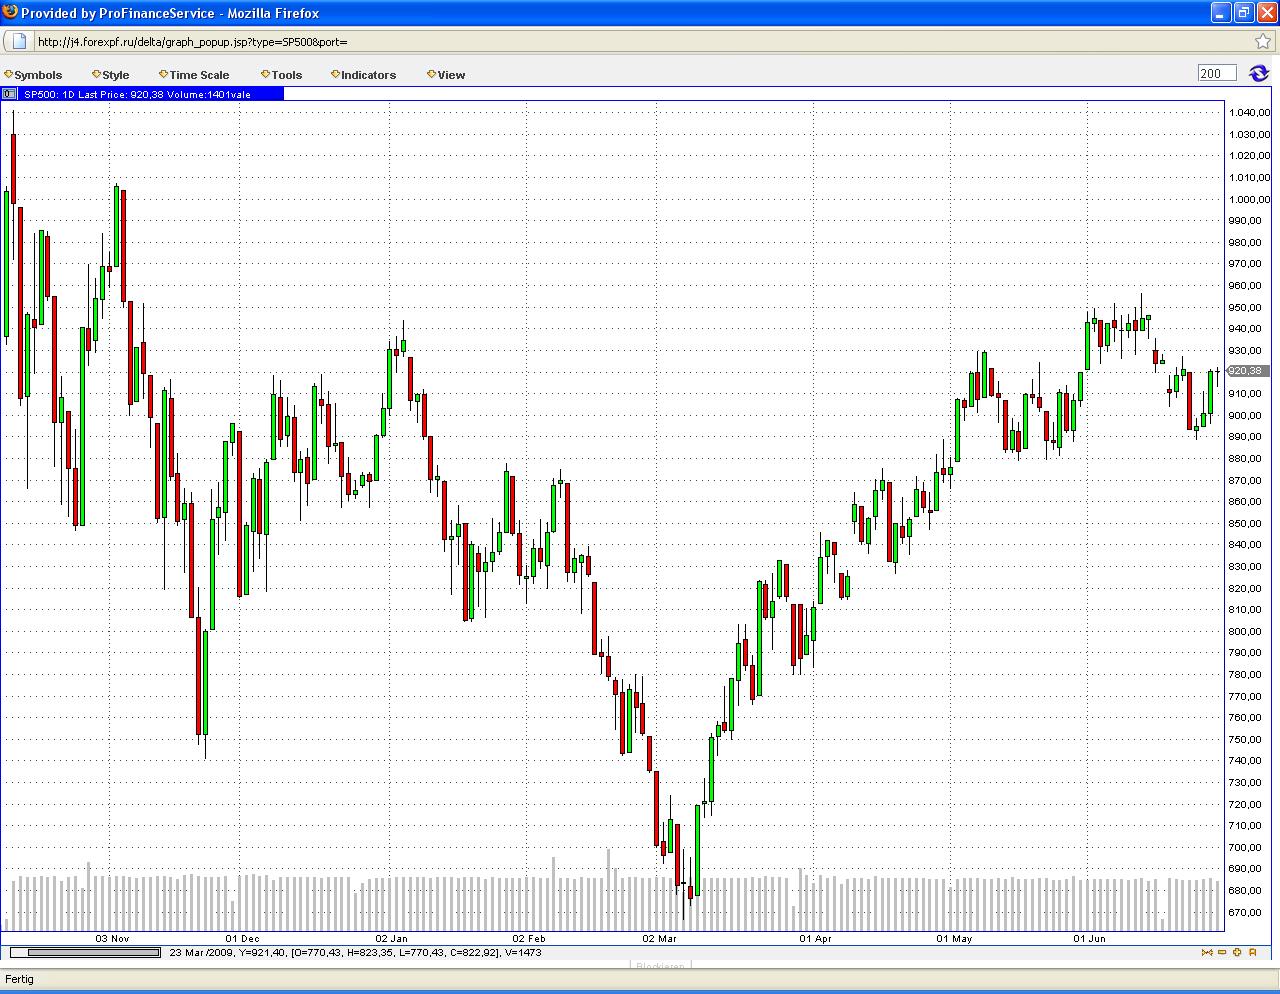Click the Fertig status bar text
1280x994 pixels.
coord(20,978)
